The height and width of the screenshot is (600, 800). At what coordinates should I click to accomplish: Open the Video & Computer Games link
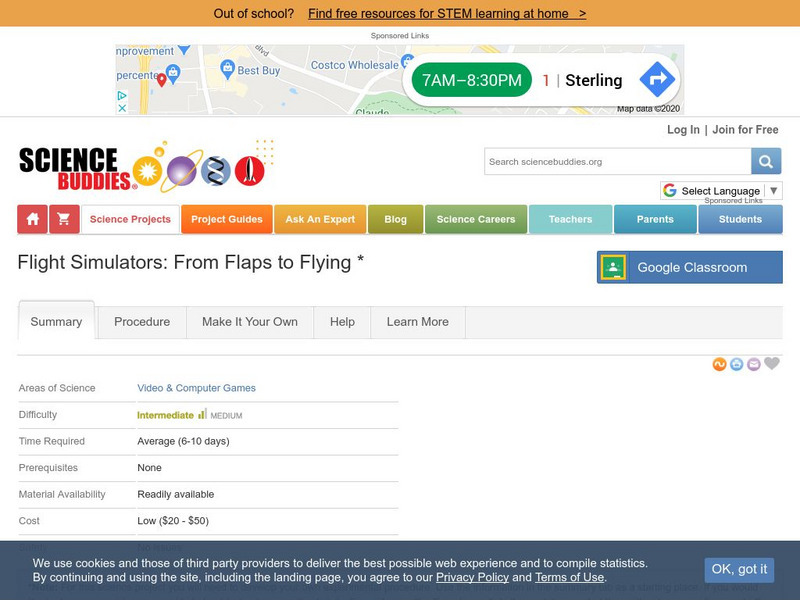(x=196, y=388)
